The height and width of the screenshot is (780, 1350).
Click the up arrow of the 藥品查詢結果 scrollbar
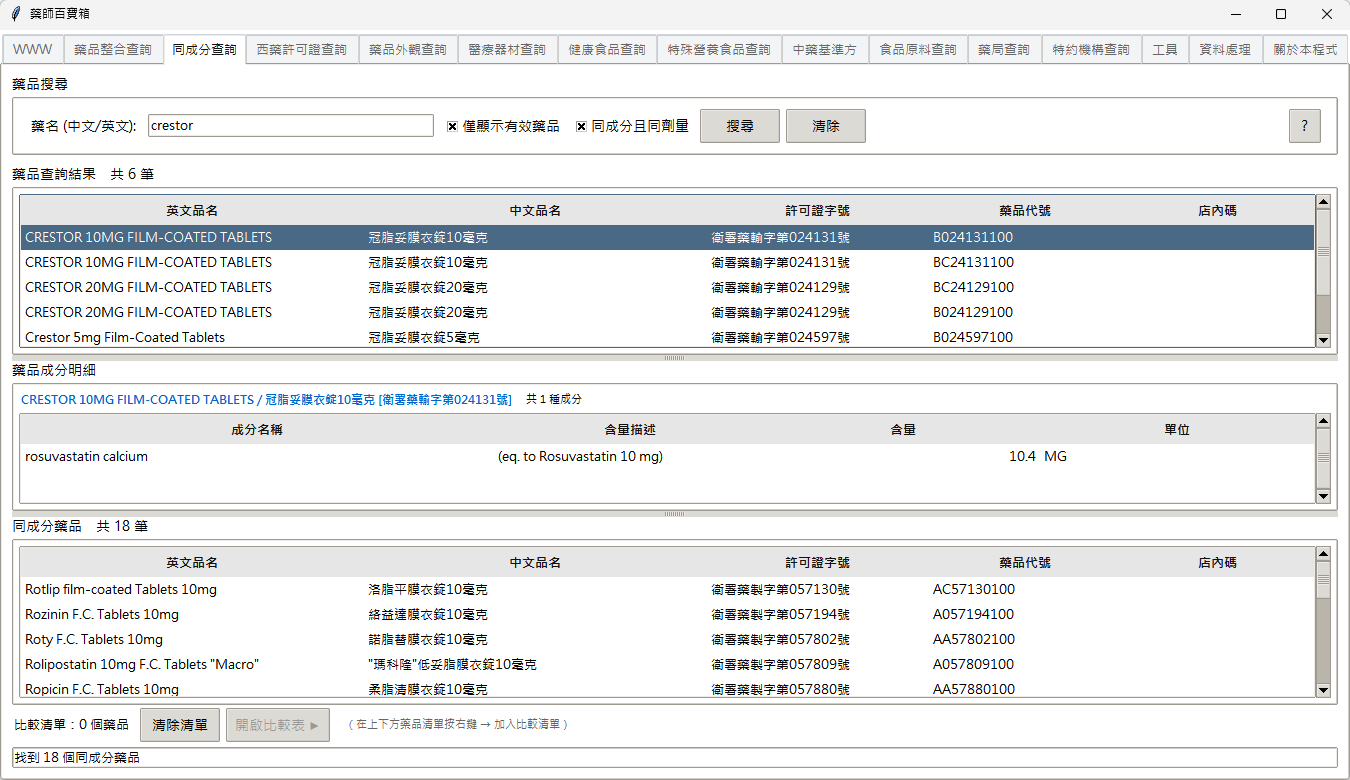[1323, 202]
